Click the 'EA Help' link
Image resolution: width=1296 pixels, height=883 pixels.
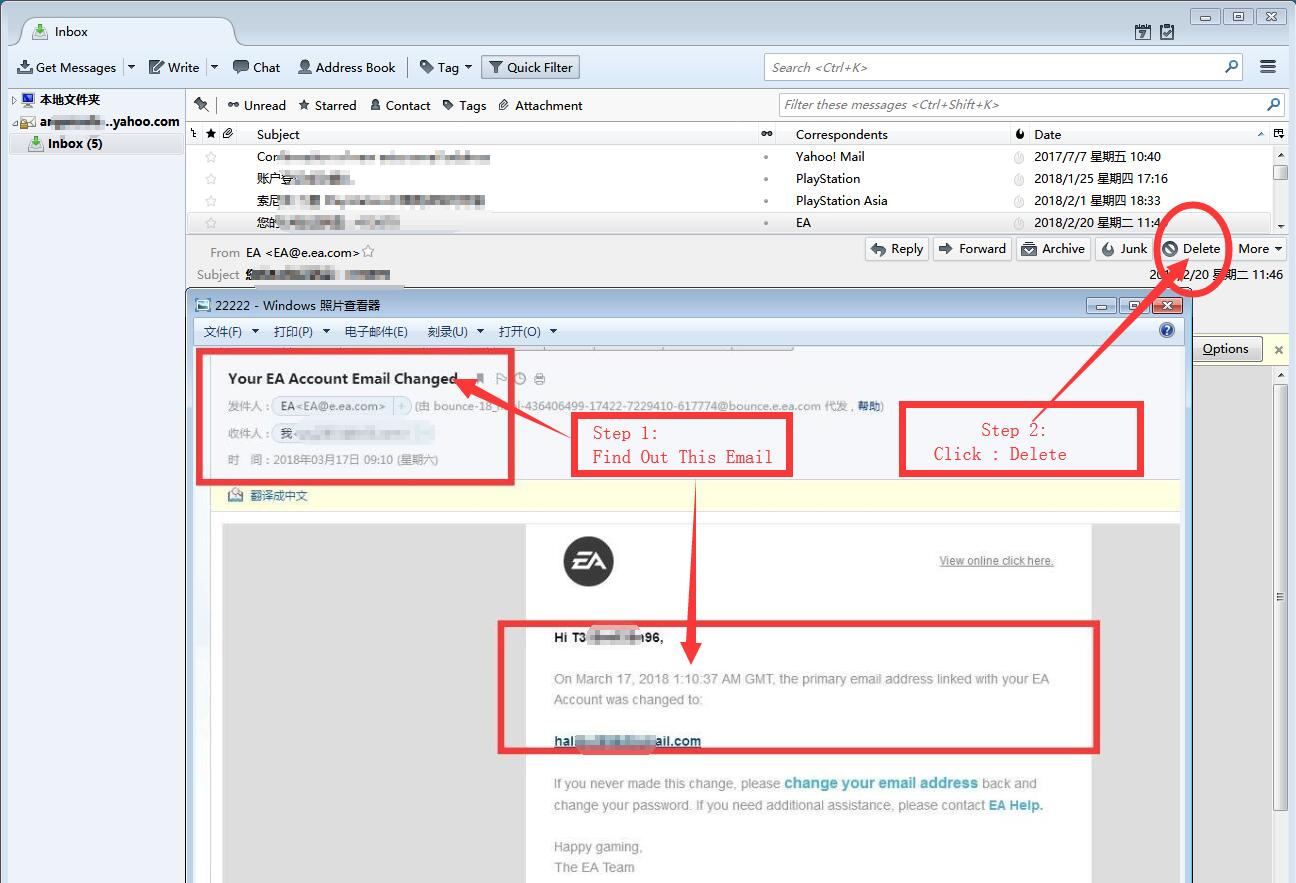coord(1015,805)
